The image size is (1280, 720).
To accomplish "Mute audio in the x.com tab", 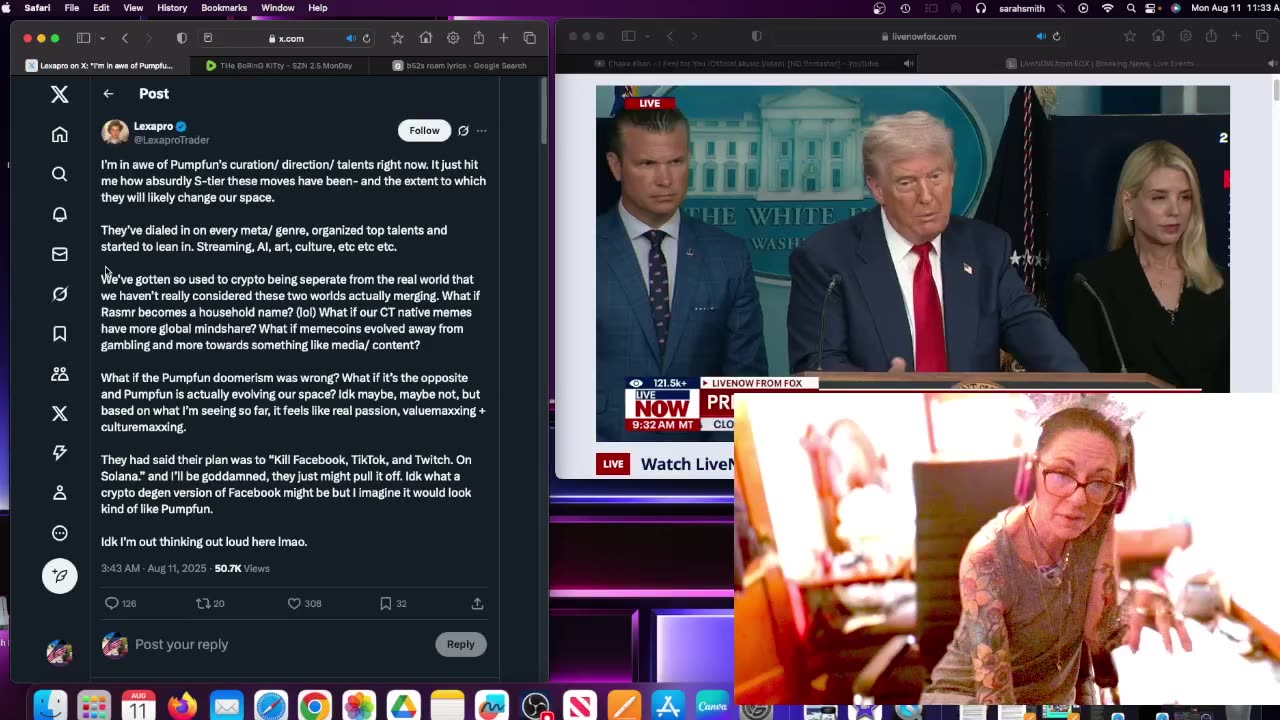I will tap(350, 38).
